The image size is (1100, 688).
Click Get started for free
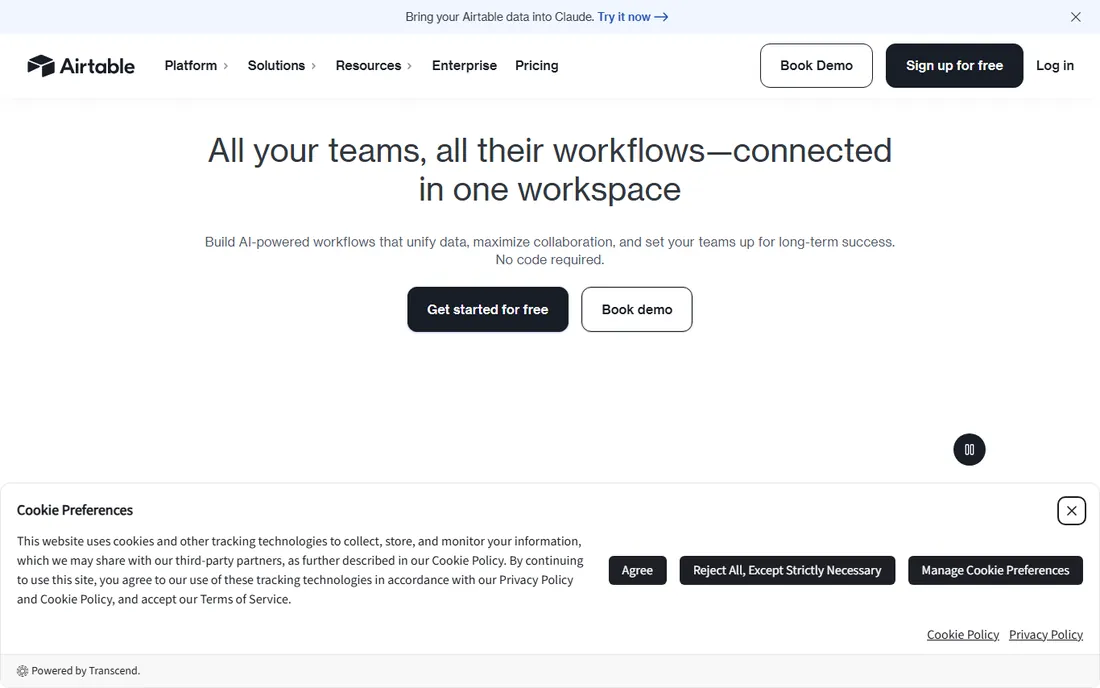point(488,309)
